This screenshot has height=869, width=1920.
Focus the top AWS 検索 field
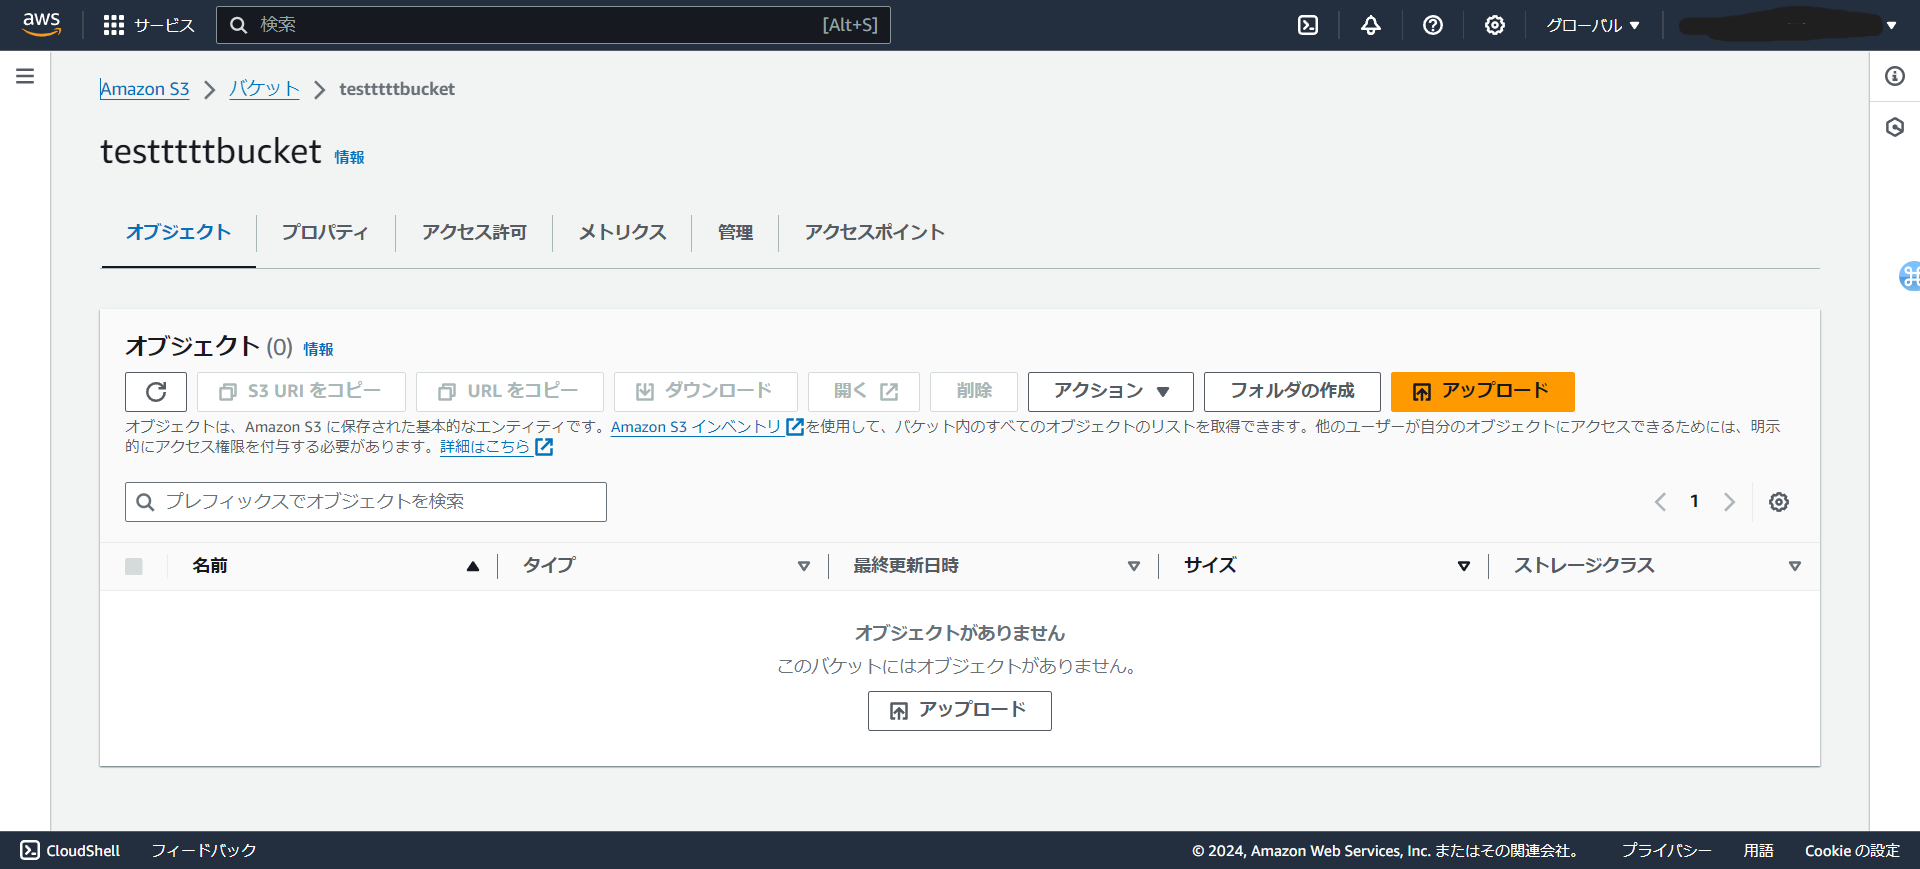553,25
